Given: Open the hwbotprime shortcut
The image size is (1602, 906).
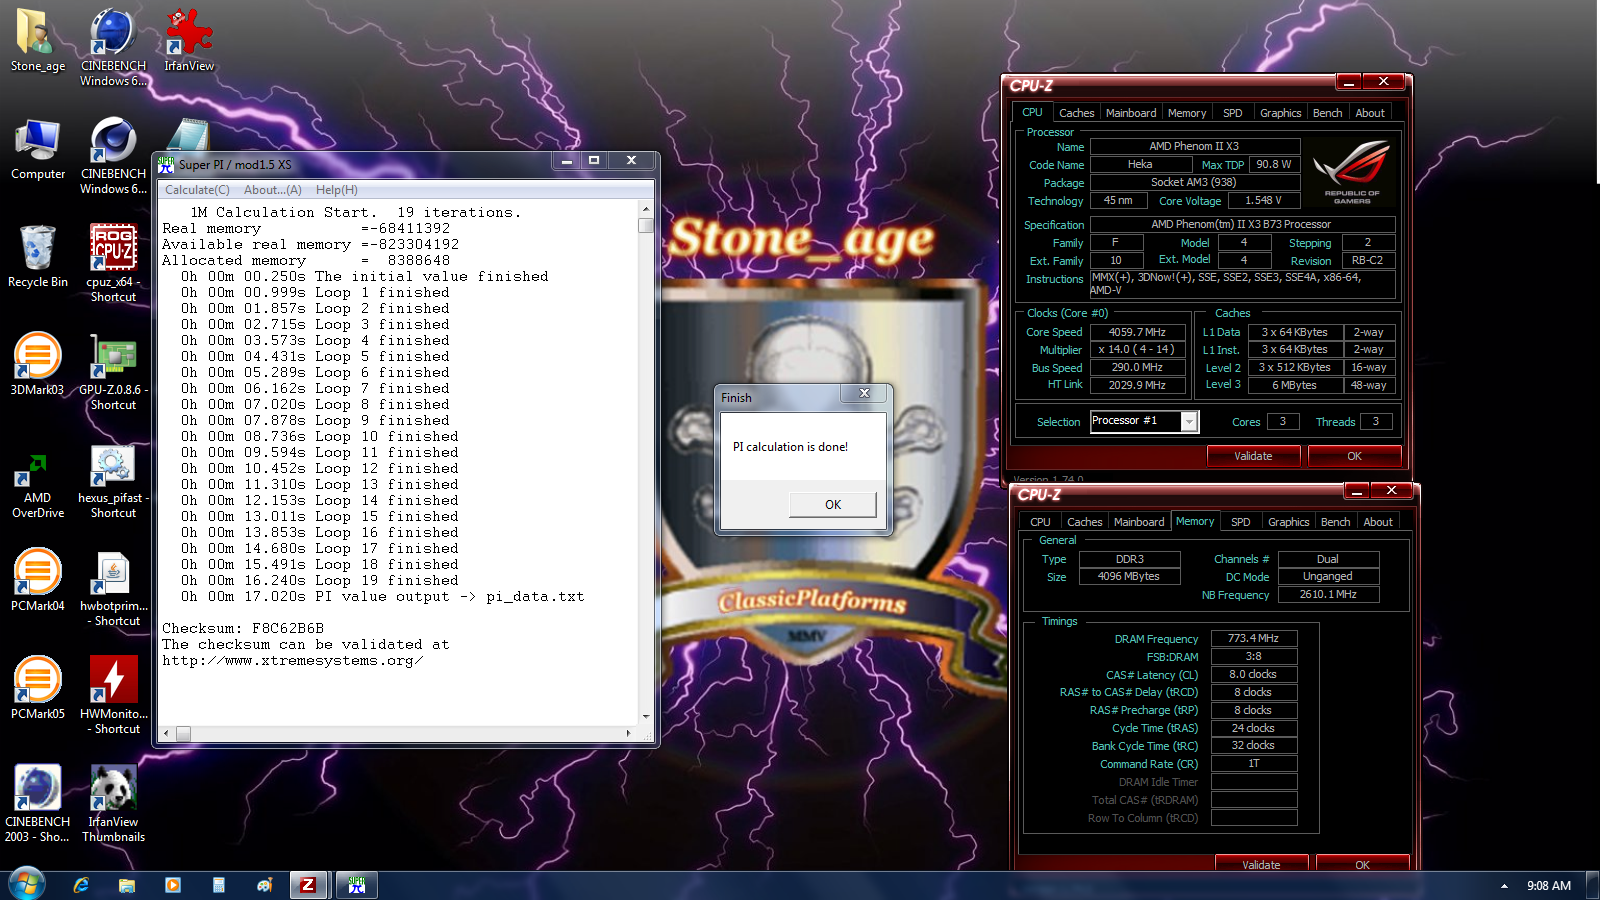Looking at the screenshot, I should point(113,588).
